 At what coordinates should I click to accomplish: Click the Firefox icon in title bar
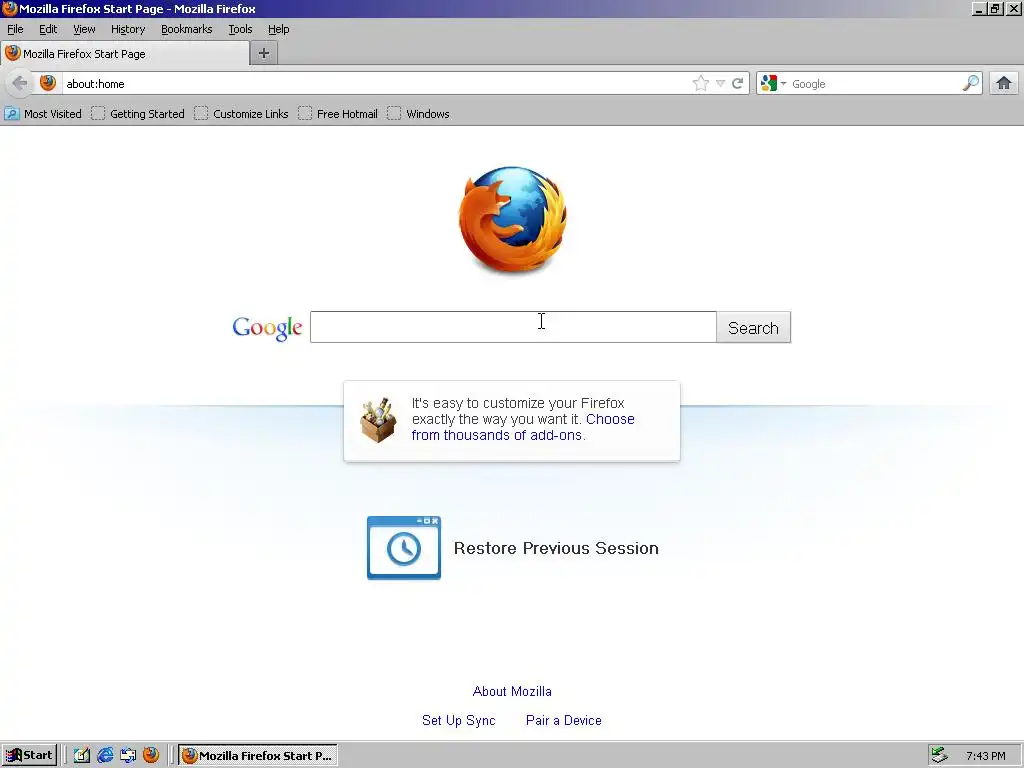point(9,8)
